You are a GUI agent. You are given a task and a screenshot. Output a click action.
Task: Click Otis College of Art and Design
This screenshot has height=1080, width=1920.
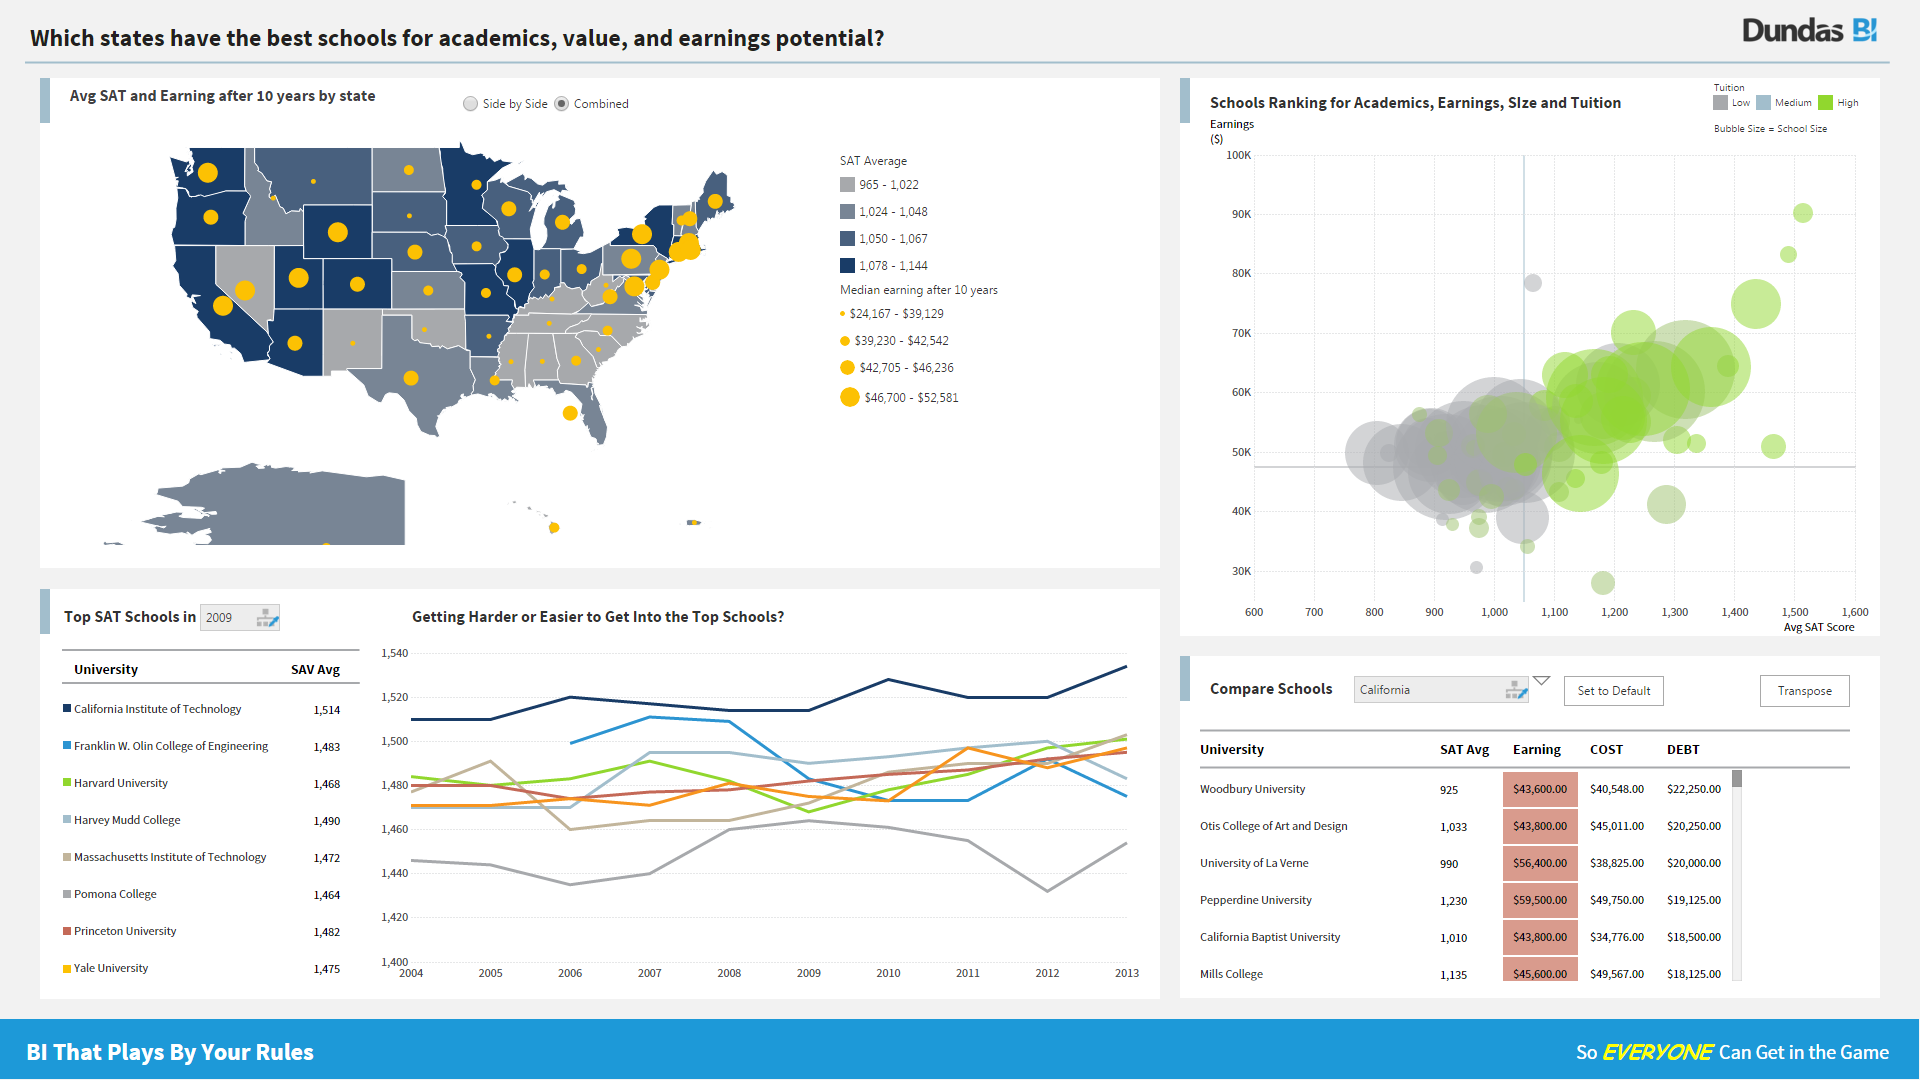[1273, 826]
